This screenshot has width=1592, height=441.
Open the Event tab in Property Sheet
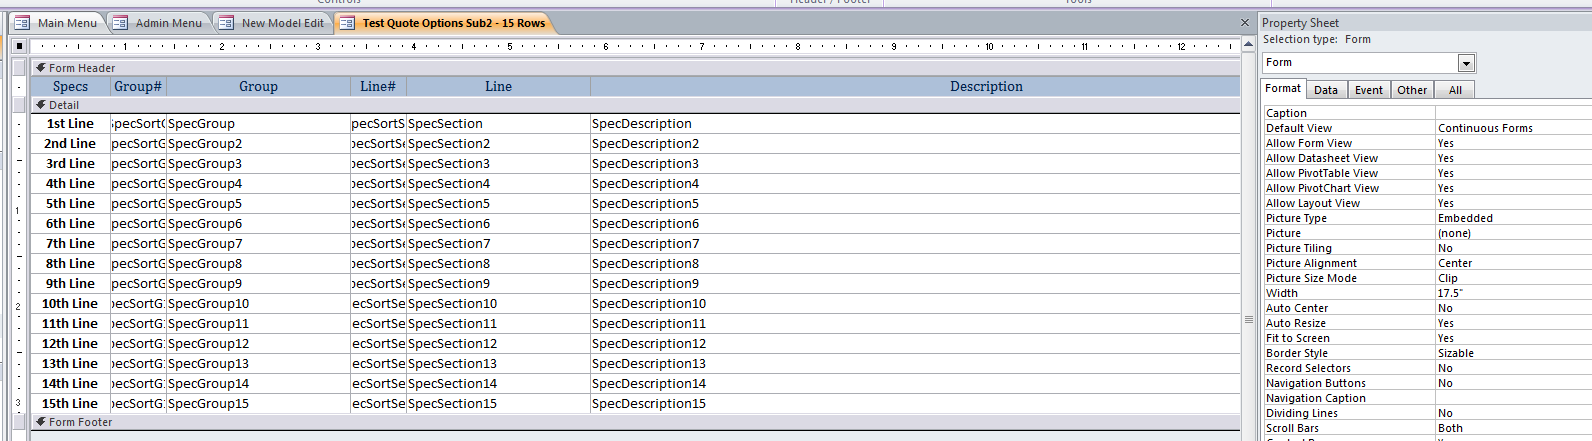pyautogui.click(x=1368, y=90)
